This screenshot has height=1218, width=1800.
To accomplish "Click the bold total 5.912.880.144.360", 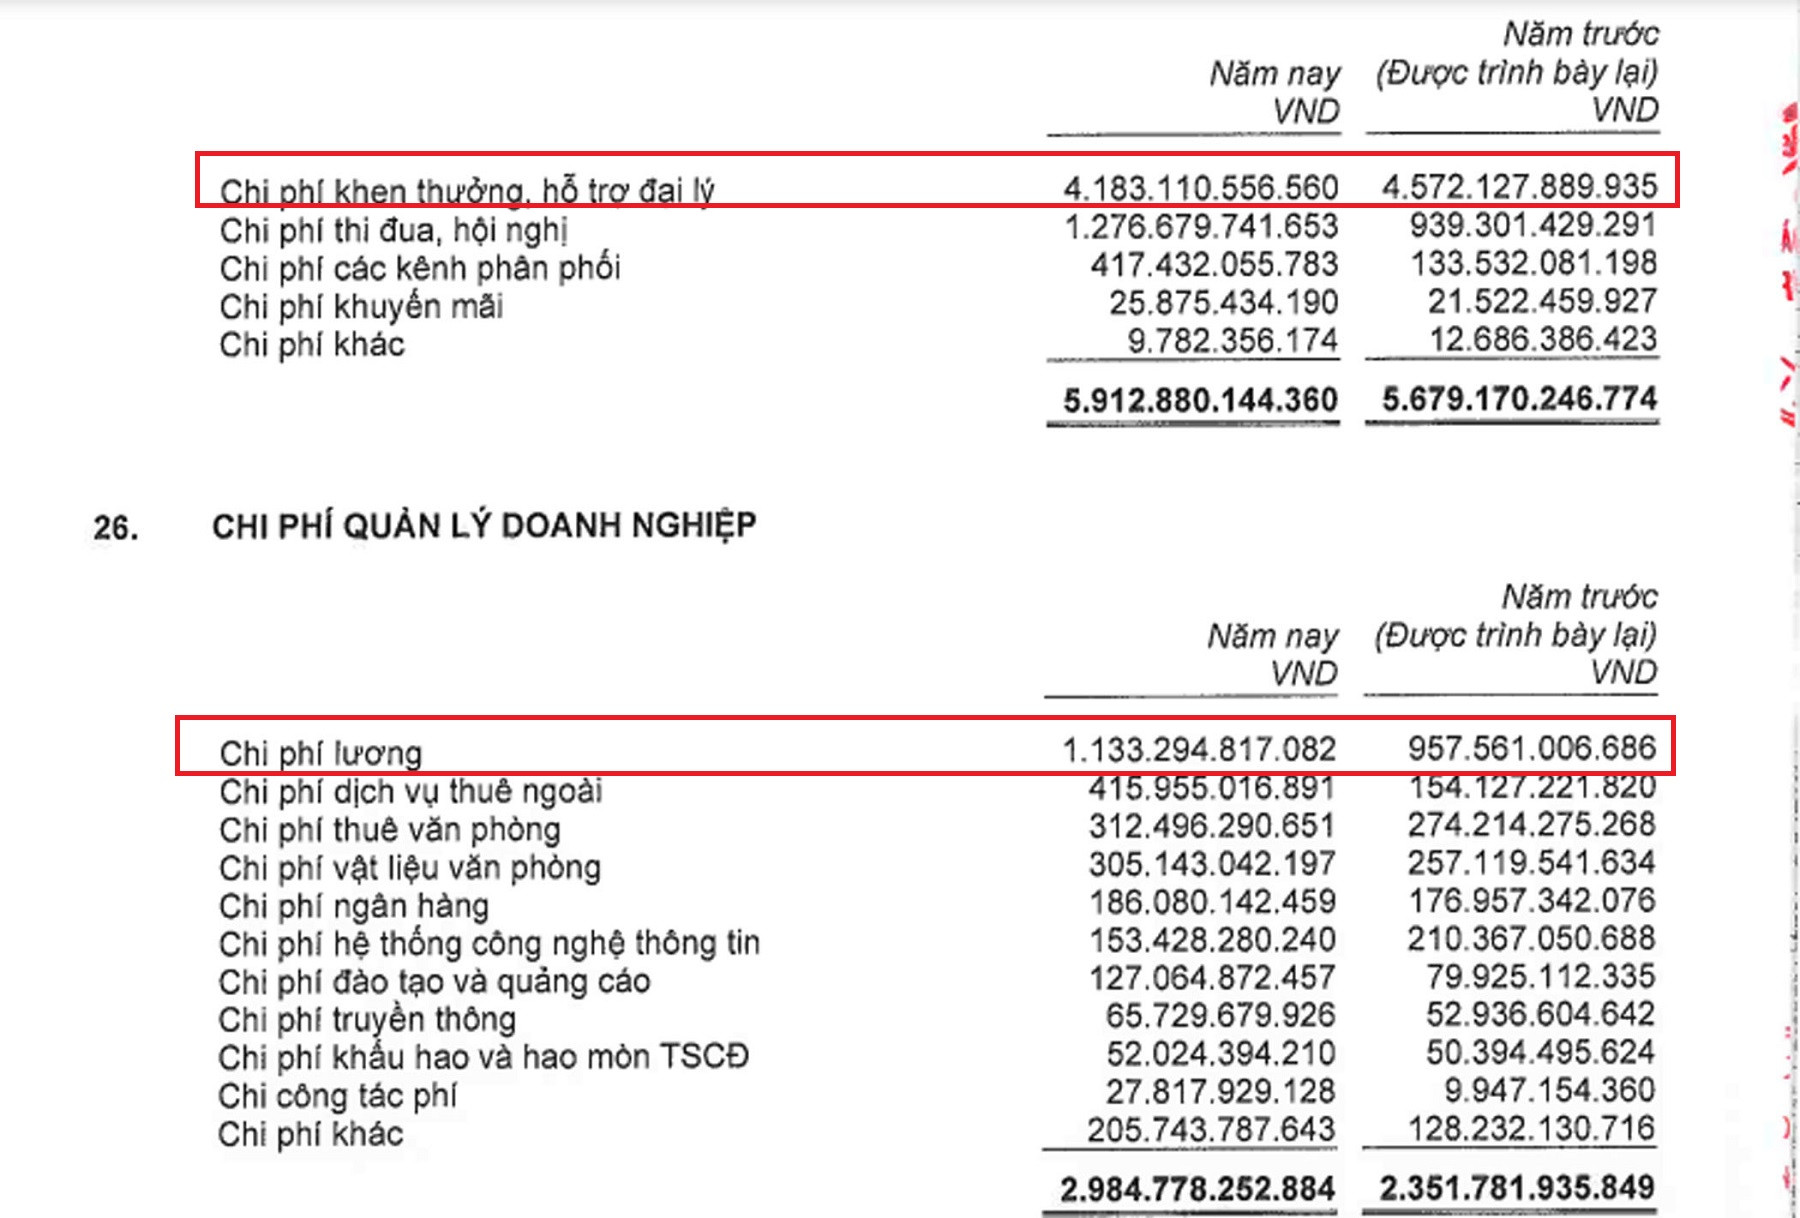I will [x=1200, y=400].
